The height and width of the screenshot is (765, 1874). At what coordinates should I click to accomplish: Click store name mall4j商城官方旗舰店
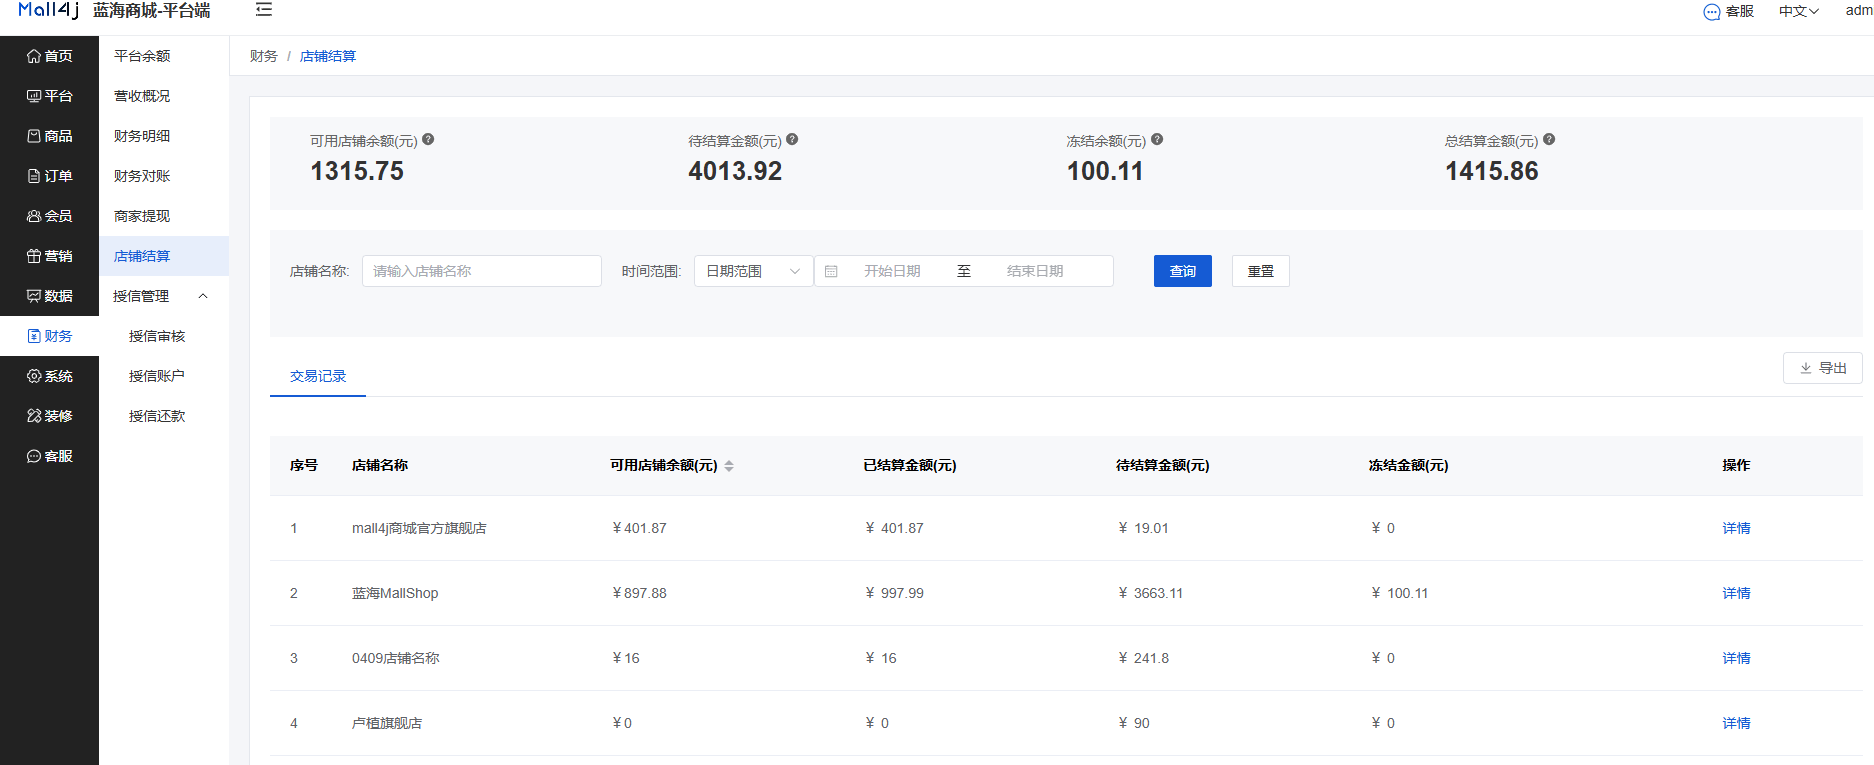click(419, 528)
